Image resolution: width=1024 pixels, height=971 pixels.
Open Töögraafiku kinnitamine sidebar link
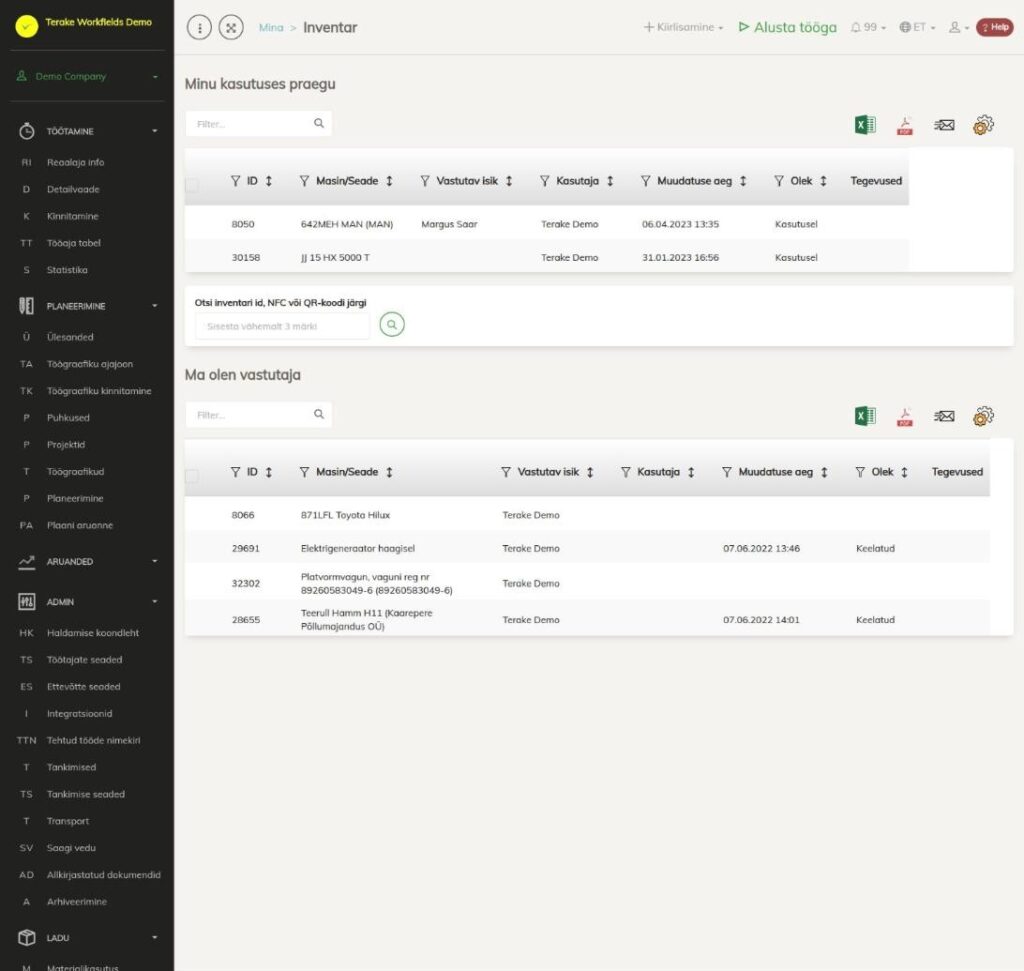[x=99, y=391]
